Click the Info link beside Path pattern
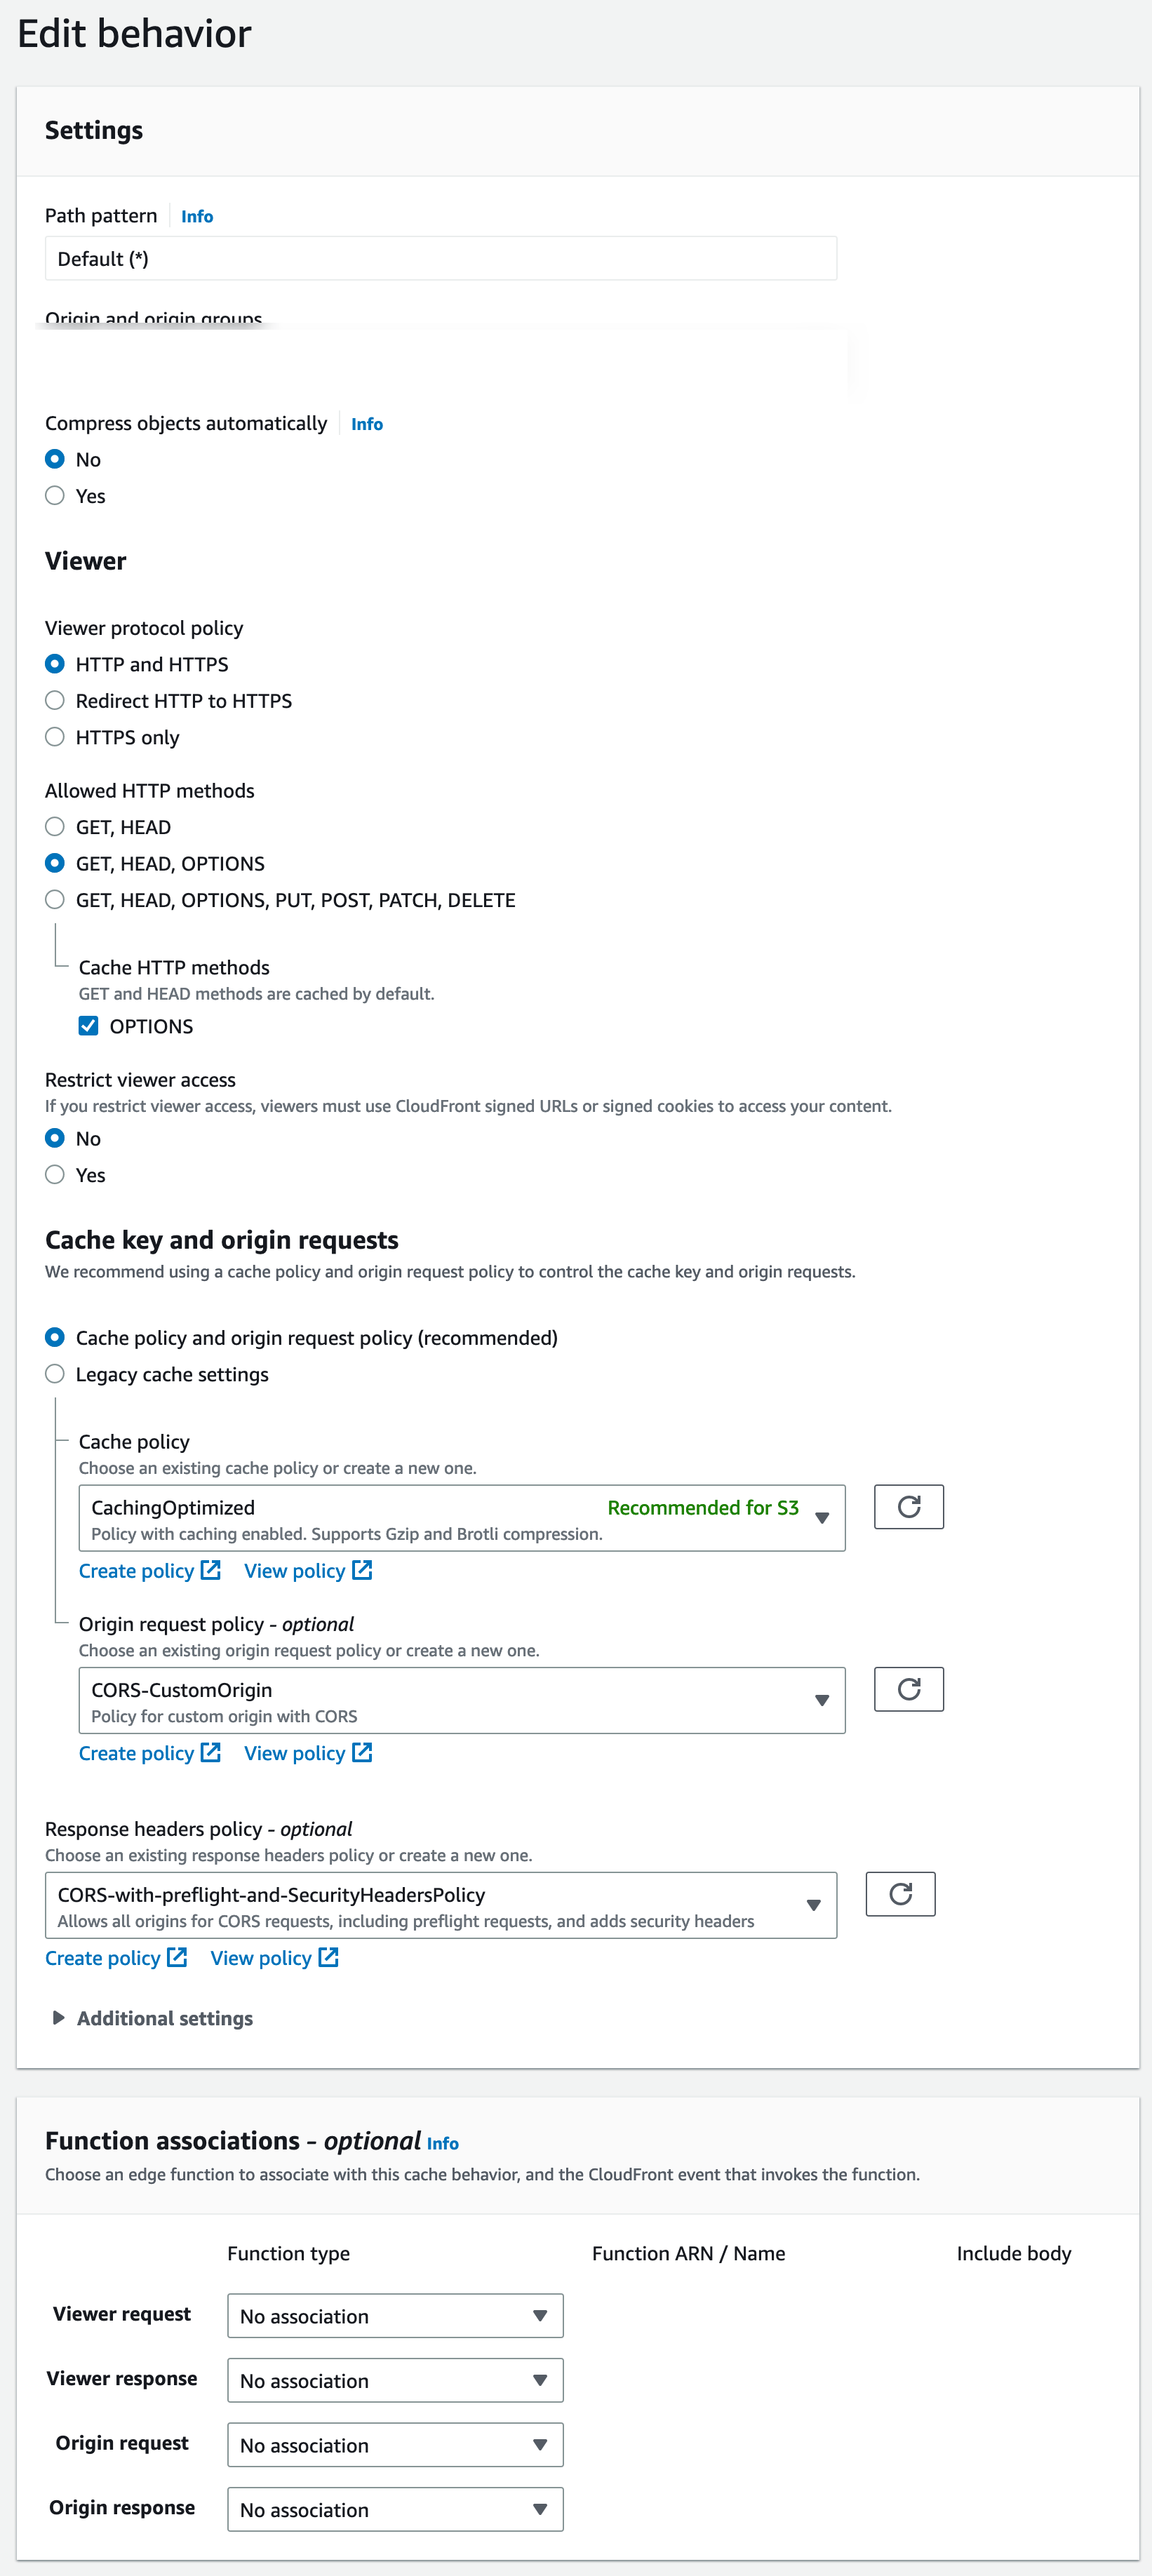1152x2576 pixels. [x=197, y=216]
